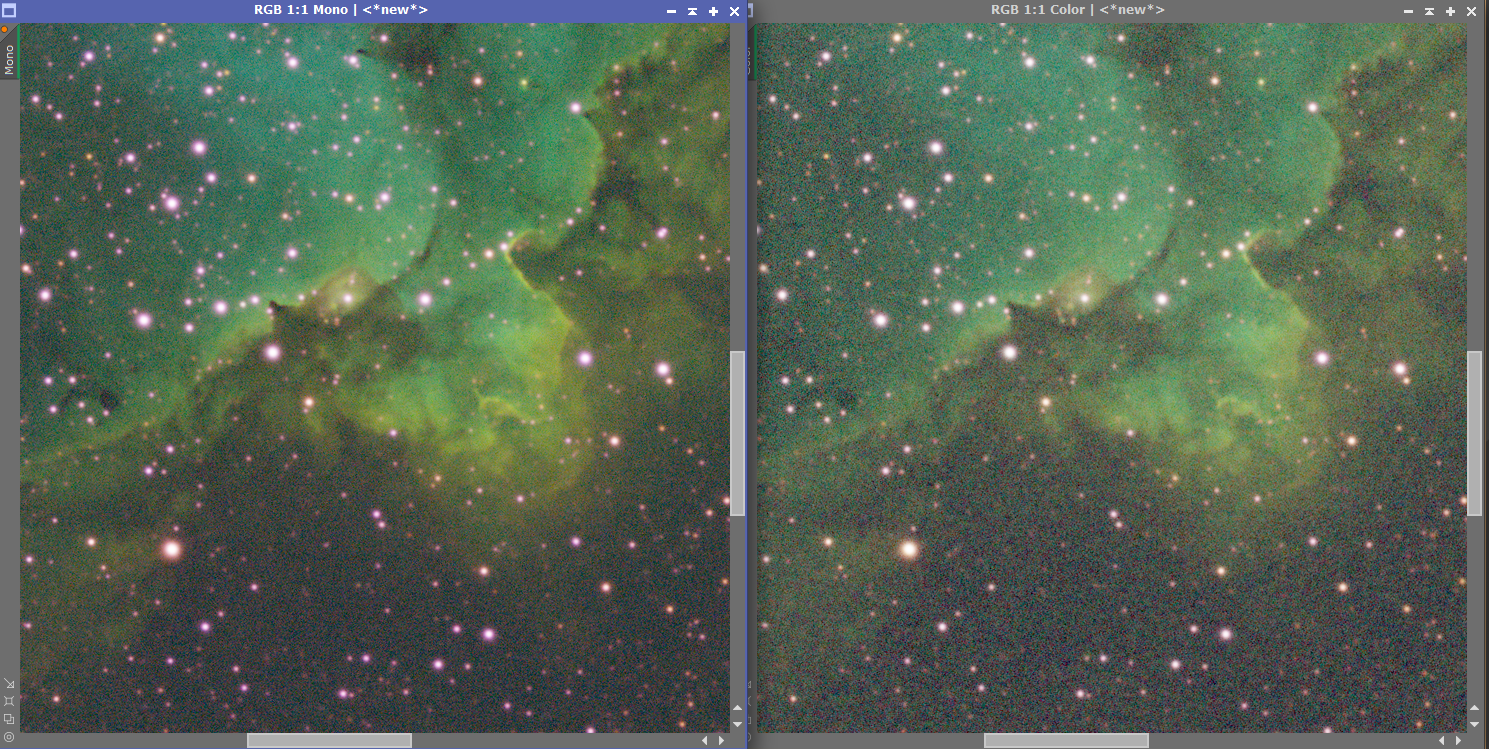Screen dimensions: 1489x749
Task: Click the window icon on Mono title bar
Action: 9,10
